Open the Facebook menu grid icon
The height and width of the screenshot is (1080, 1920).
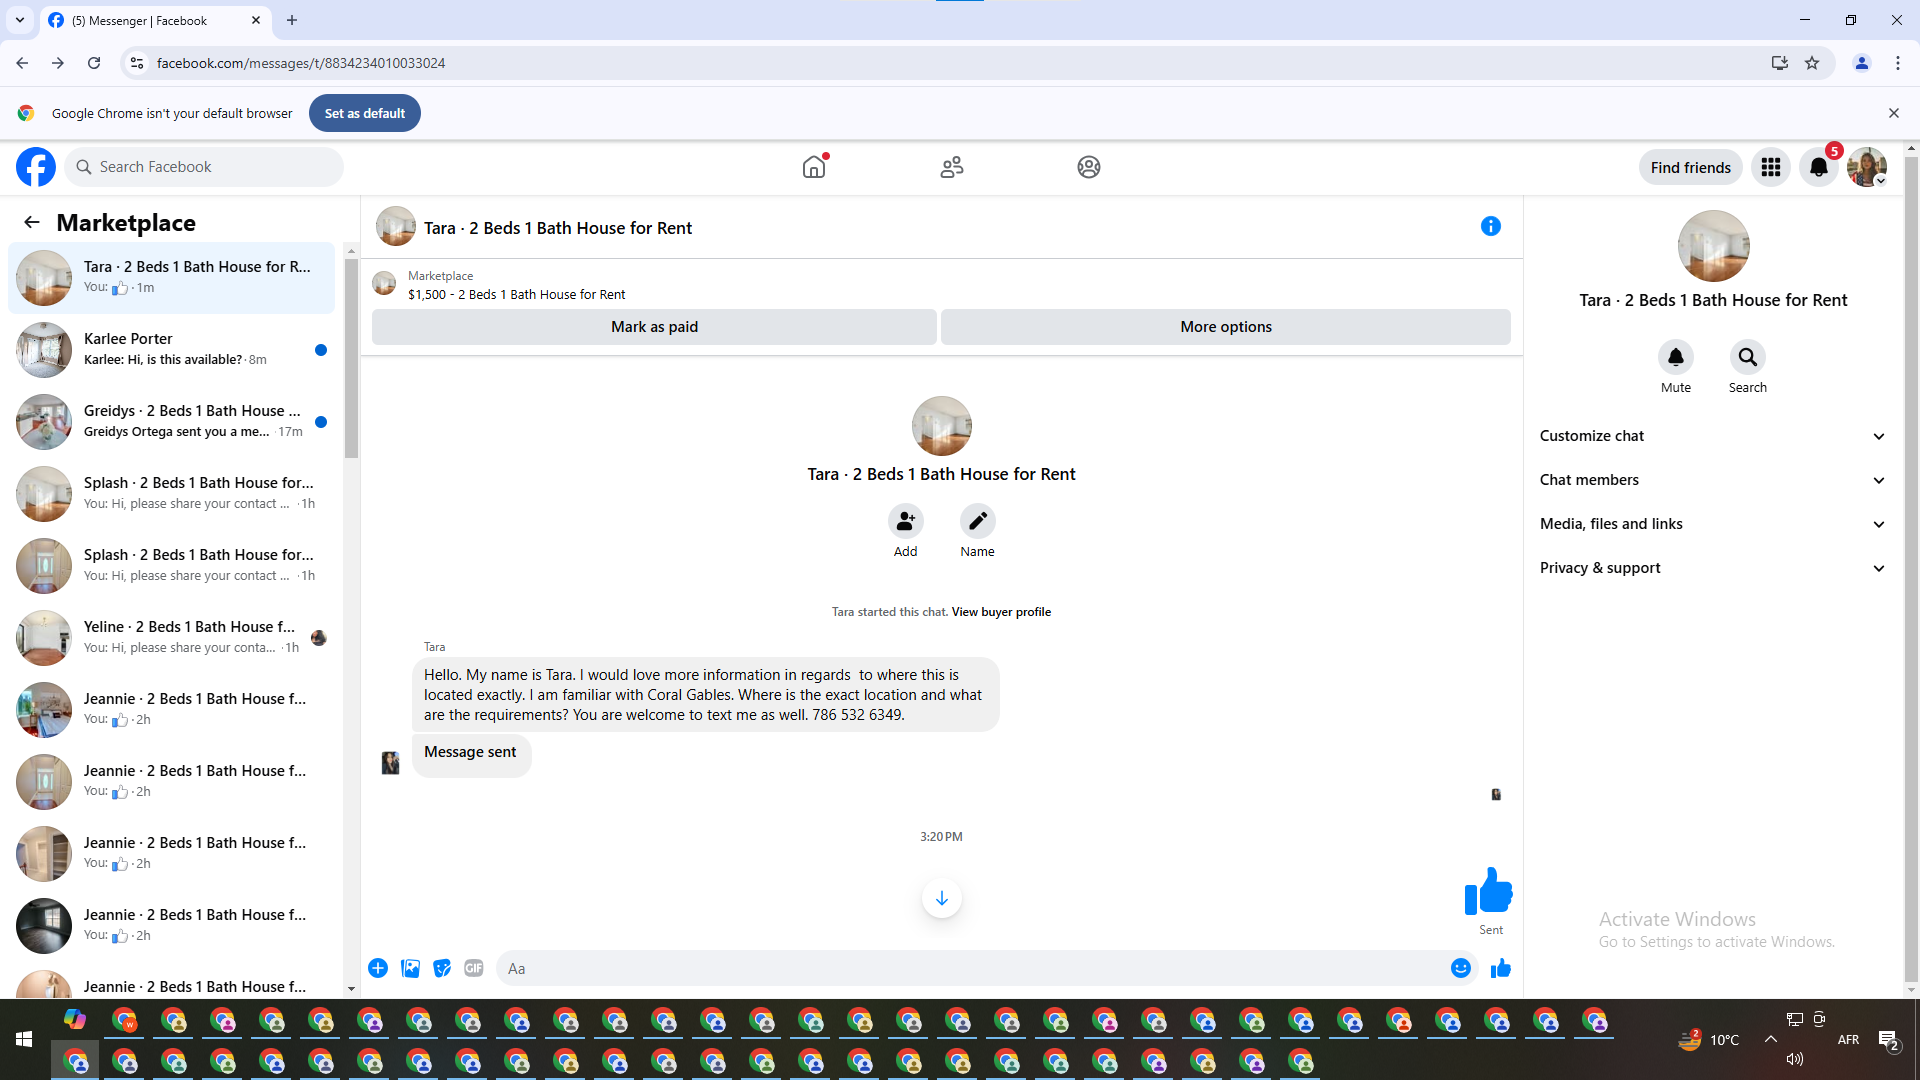pos(1771,167)
